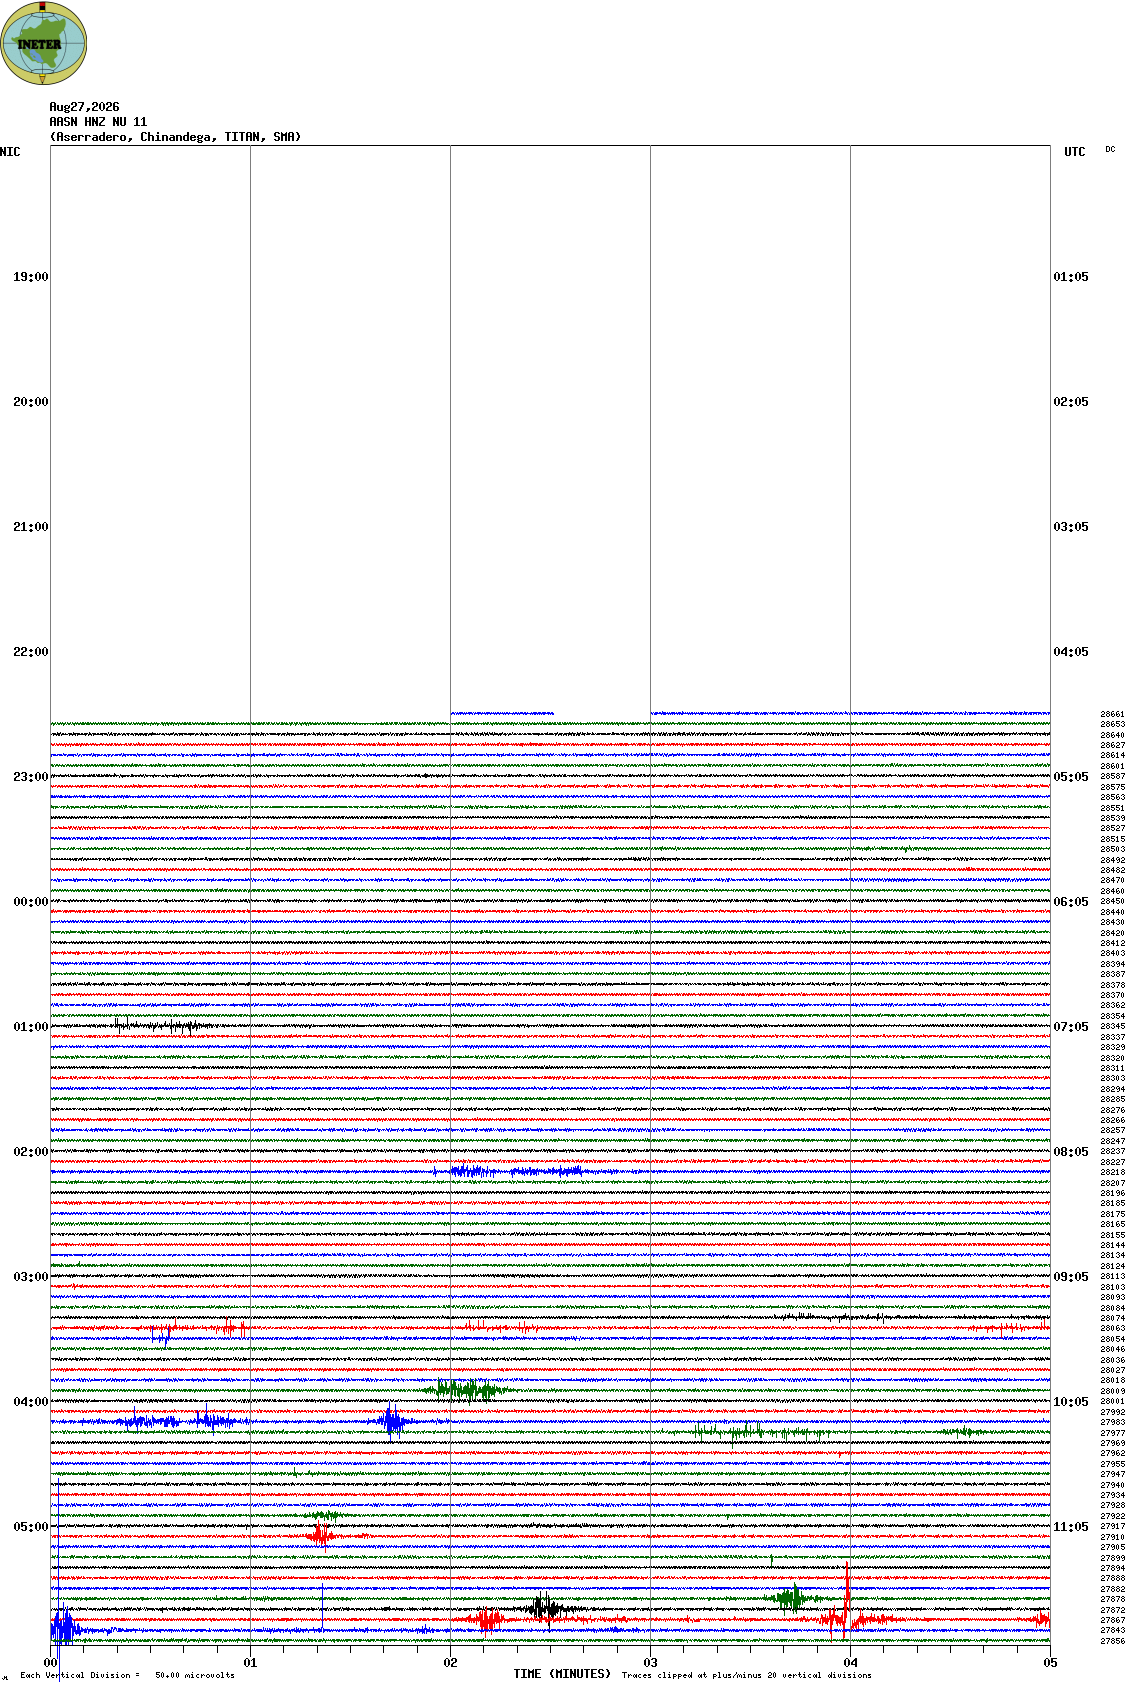Click the "21:00" local time label
The height and width of the screenshot is (1689, 1130).
click(30, 527)
